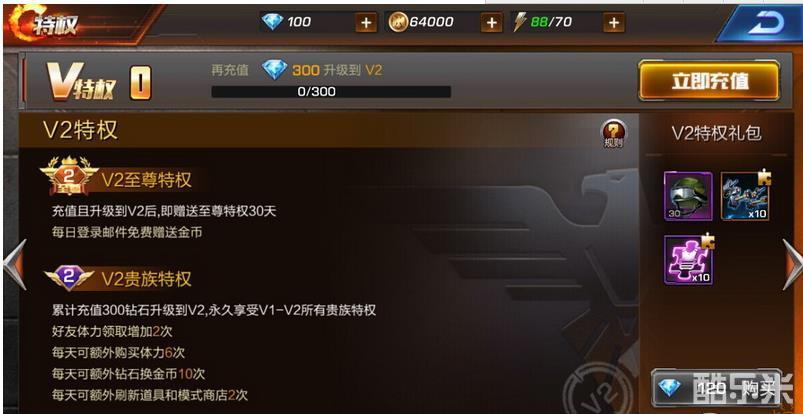Select the purple puzzle piece x10 item
Viewport: 803px width, 414px height.
tap(688, 260)
